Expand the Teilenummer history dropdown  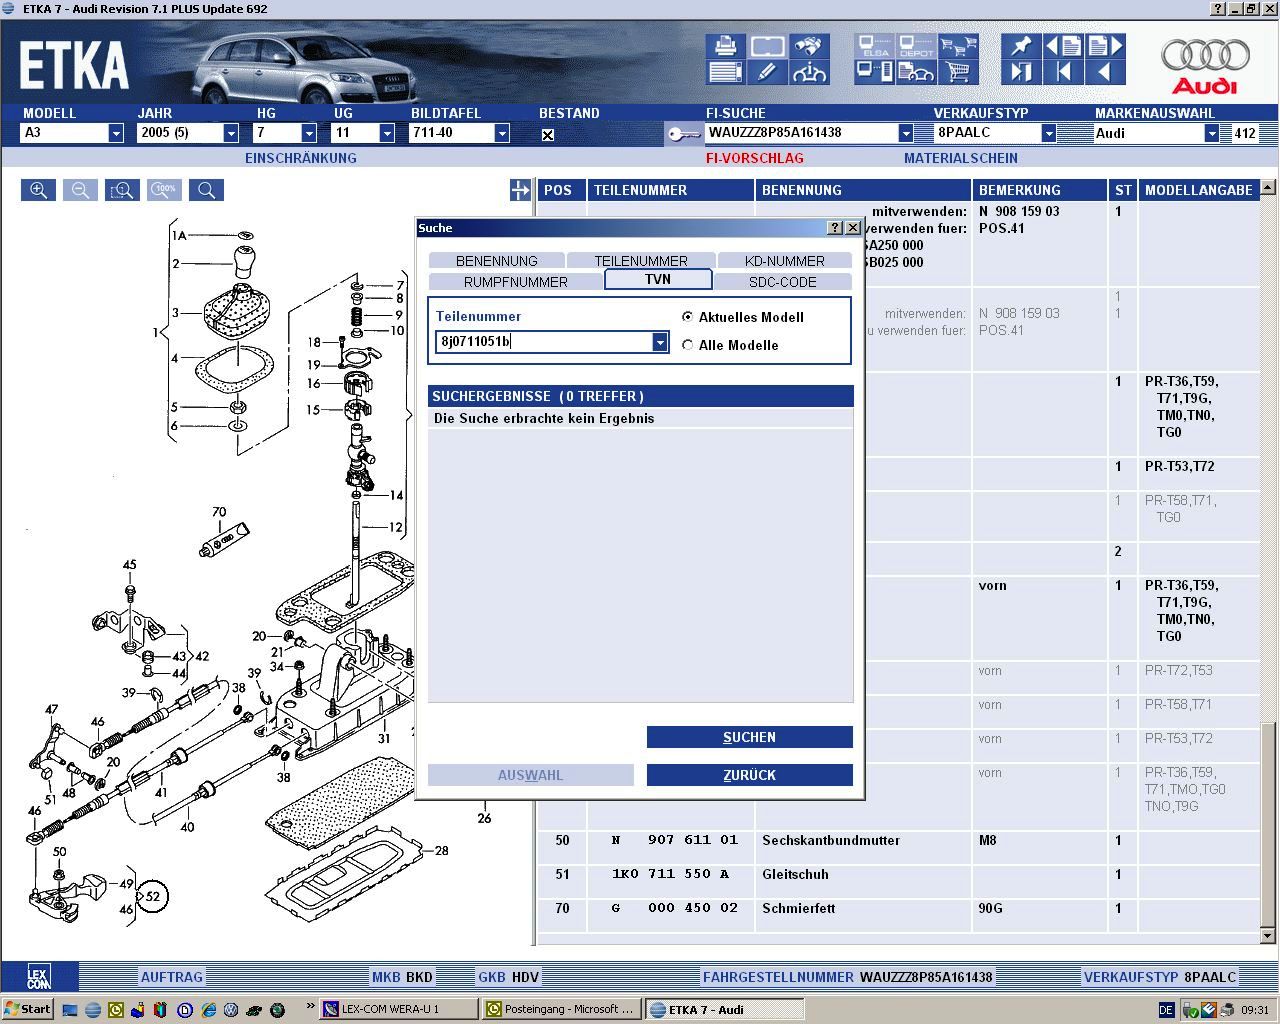click(660, 342)
